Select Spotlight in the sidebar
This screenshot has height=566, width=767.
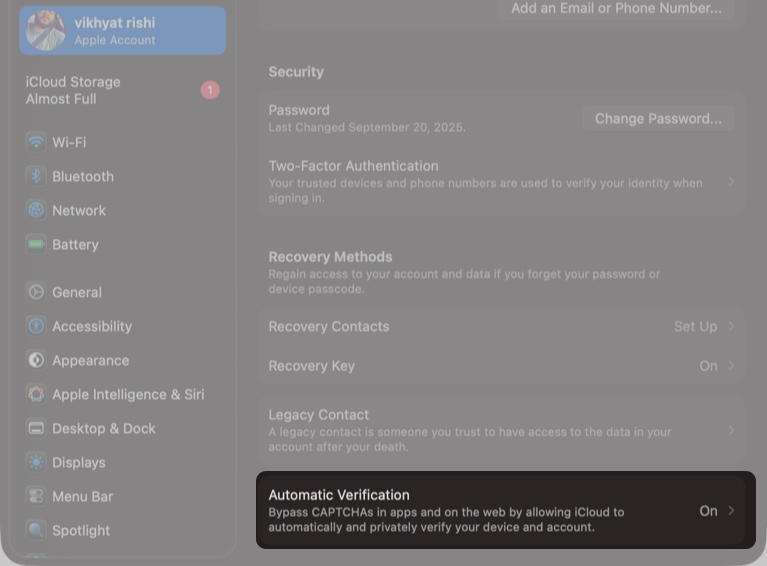pos(81,530)
